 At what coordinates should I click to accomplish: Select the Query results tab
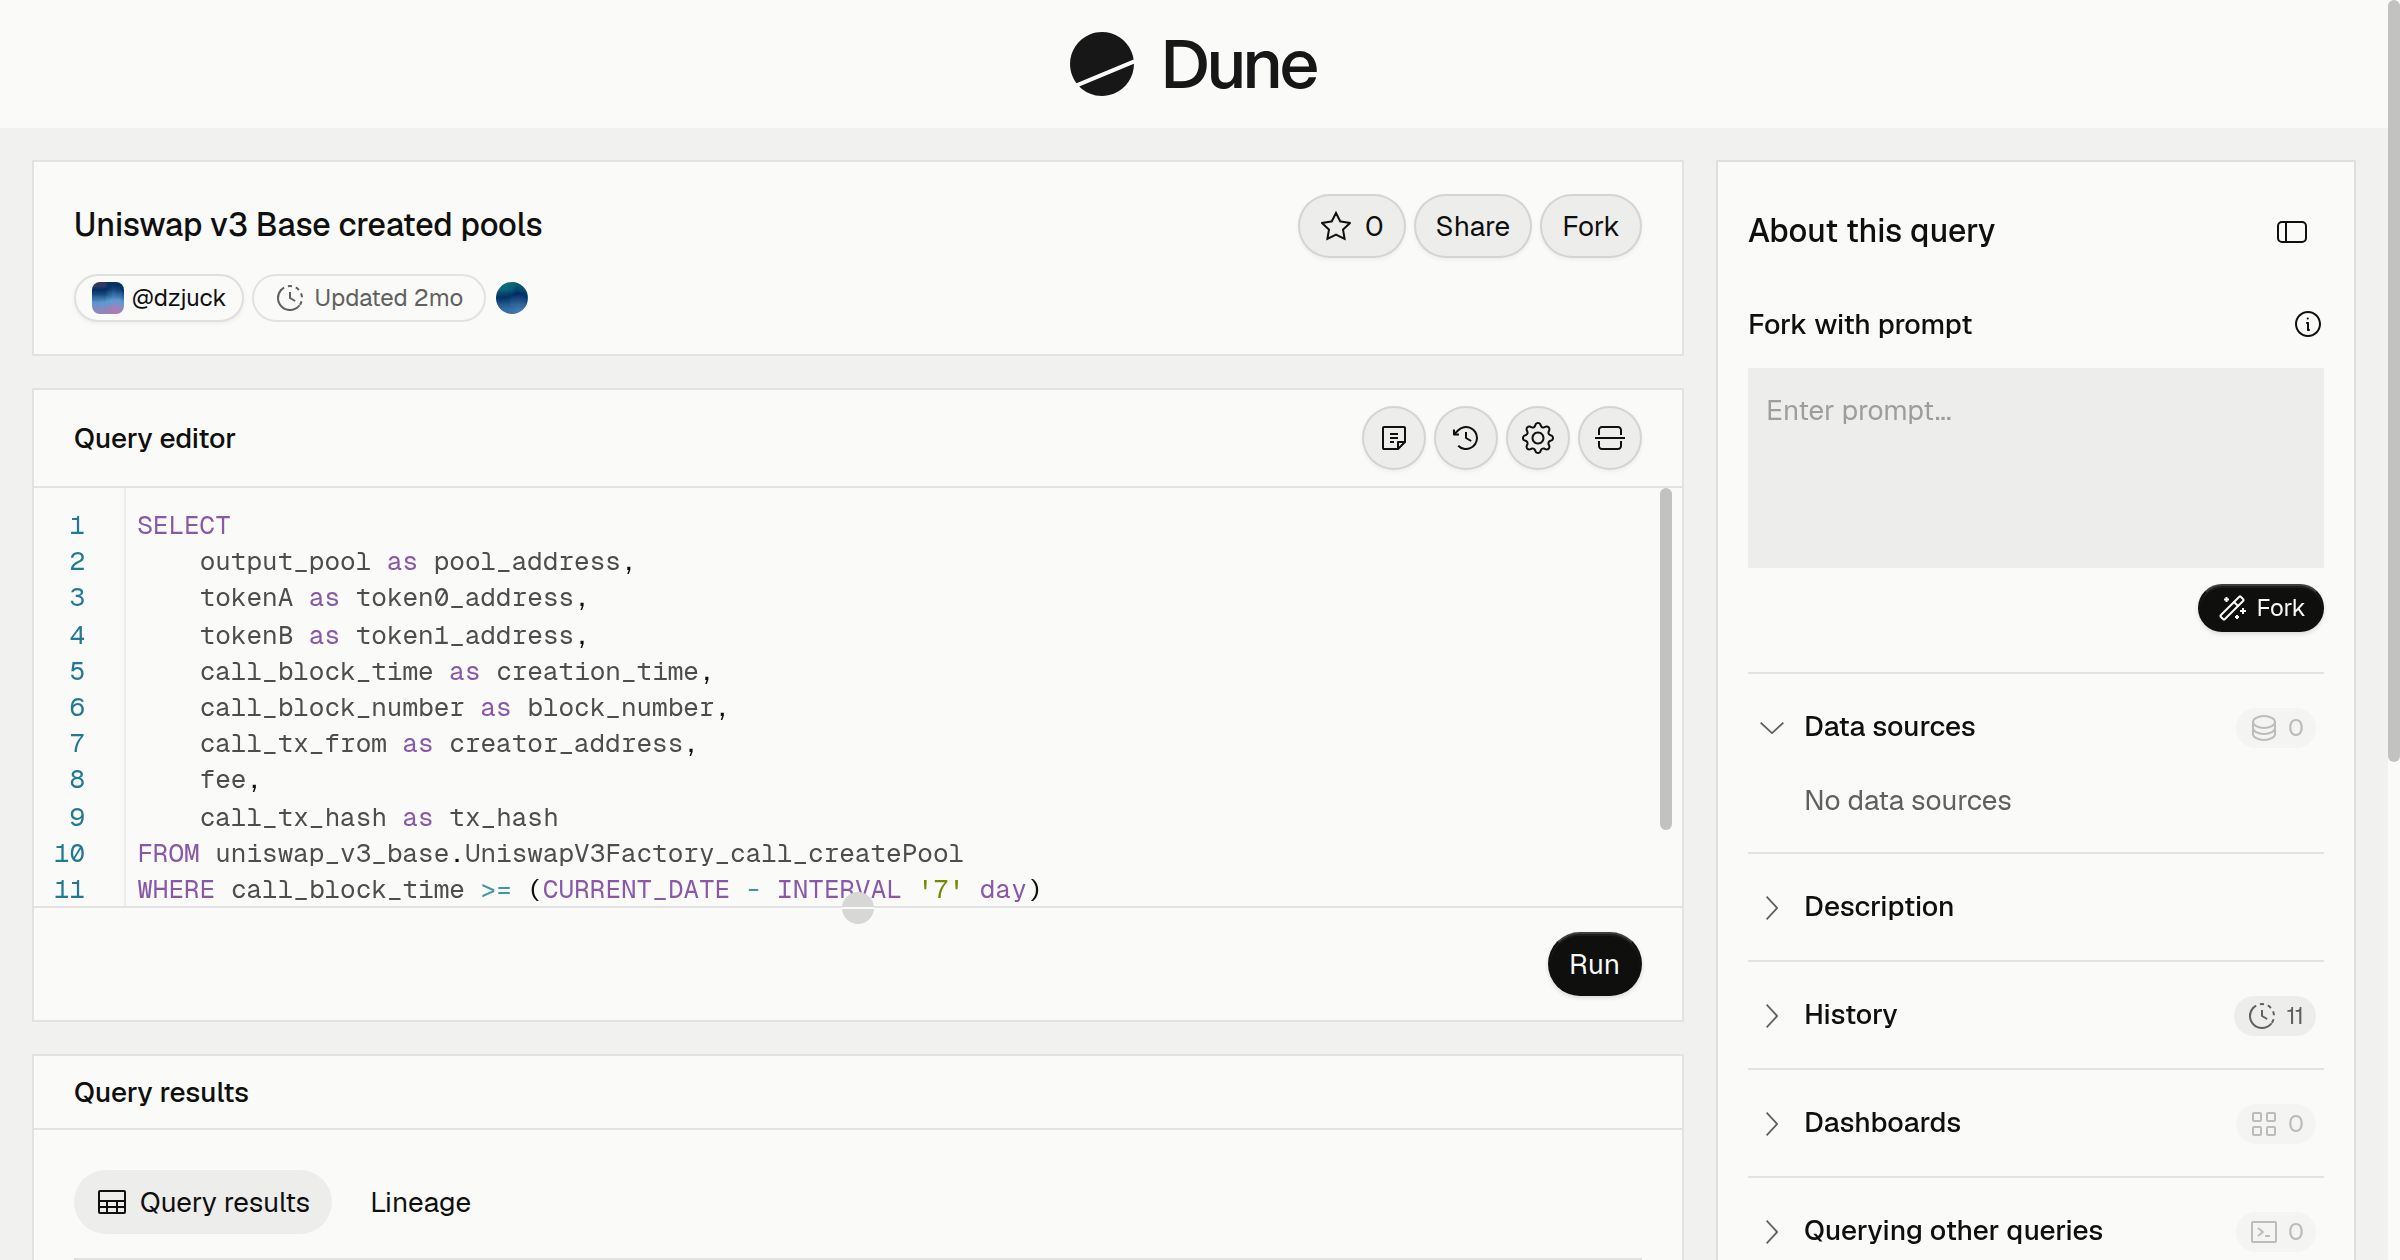203,1202
